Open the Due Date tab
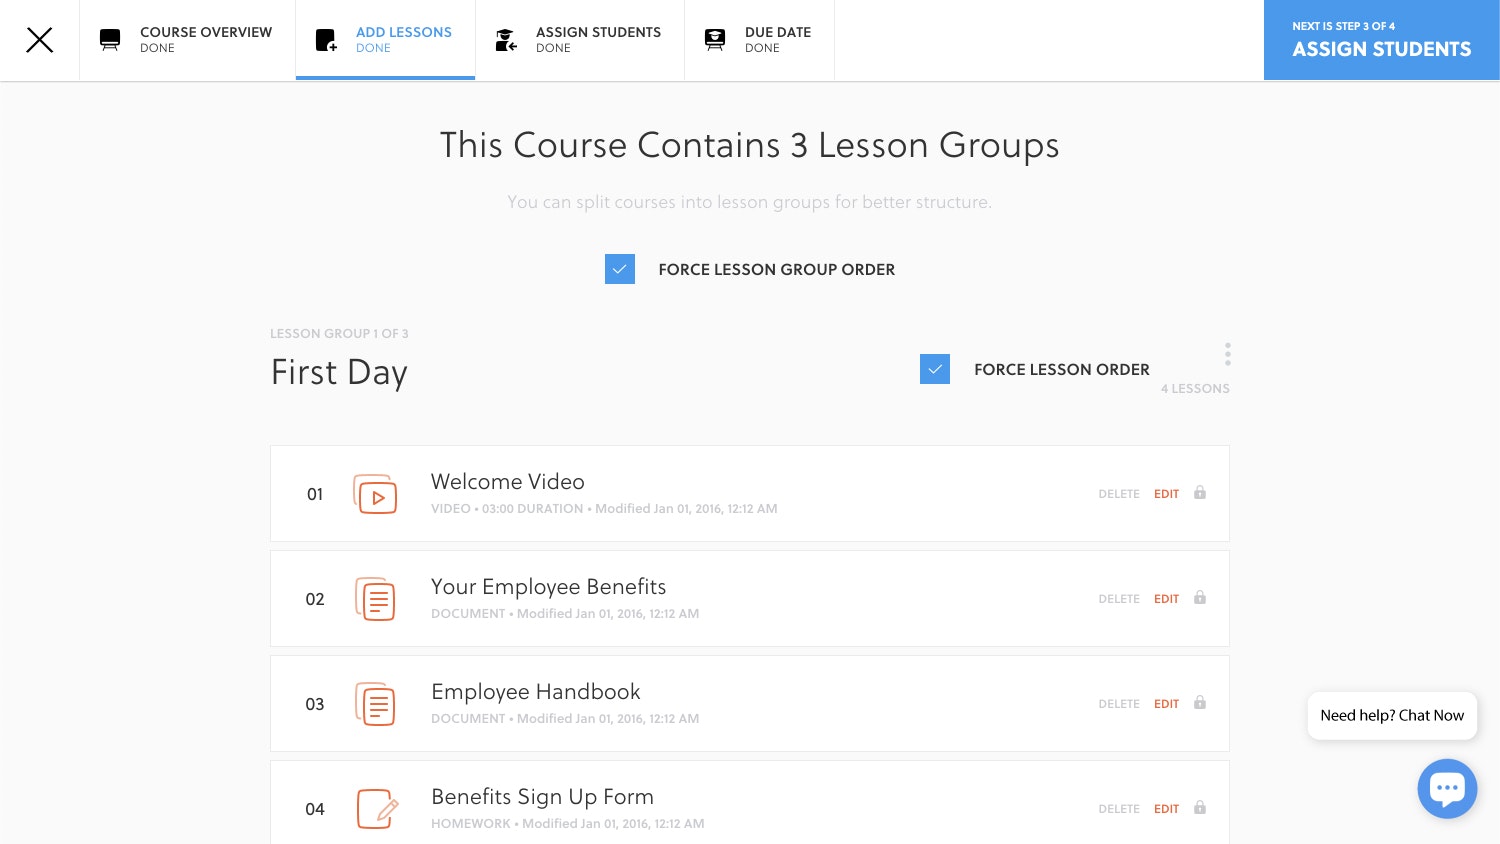The height and width of the screenshot is (844, 1500). click(759, 40)
